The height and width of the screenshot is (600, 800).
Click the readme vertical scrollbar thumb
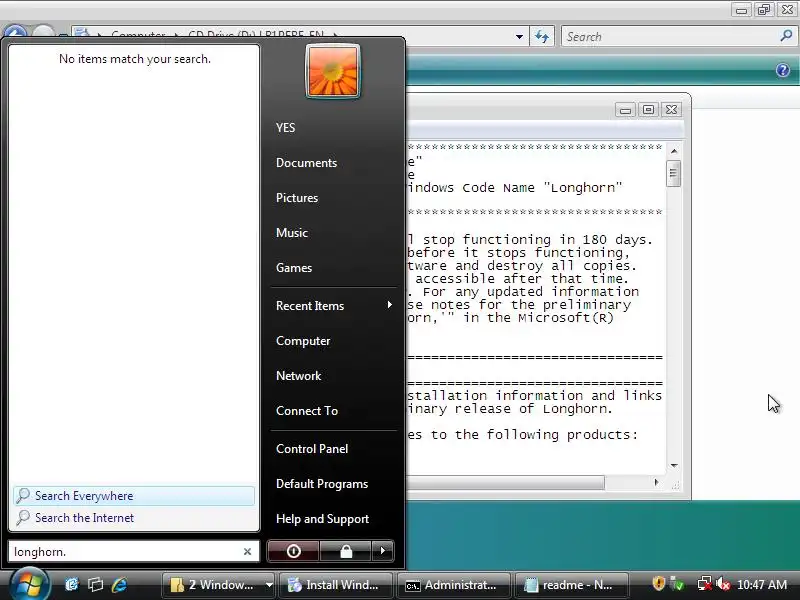click(x=673, y=173)
